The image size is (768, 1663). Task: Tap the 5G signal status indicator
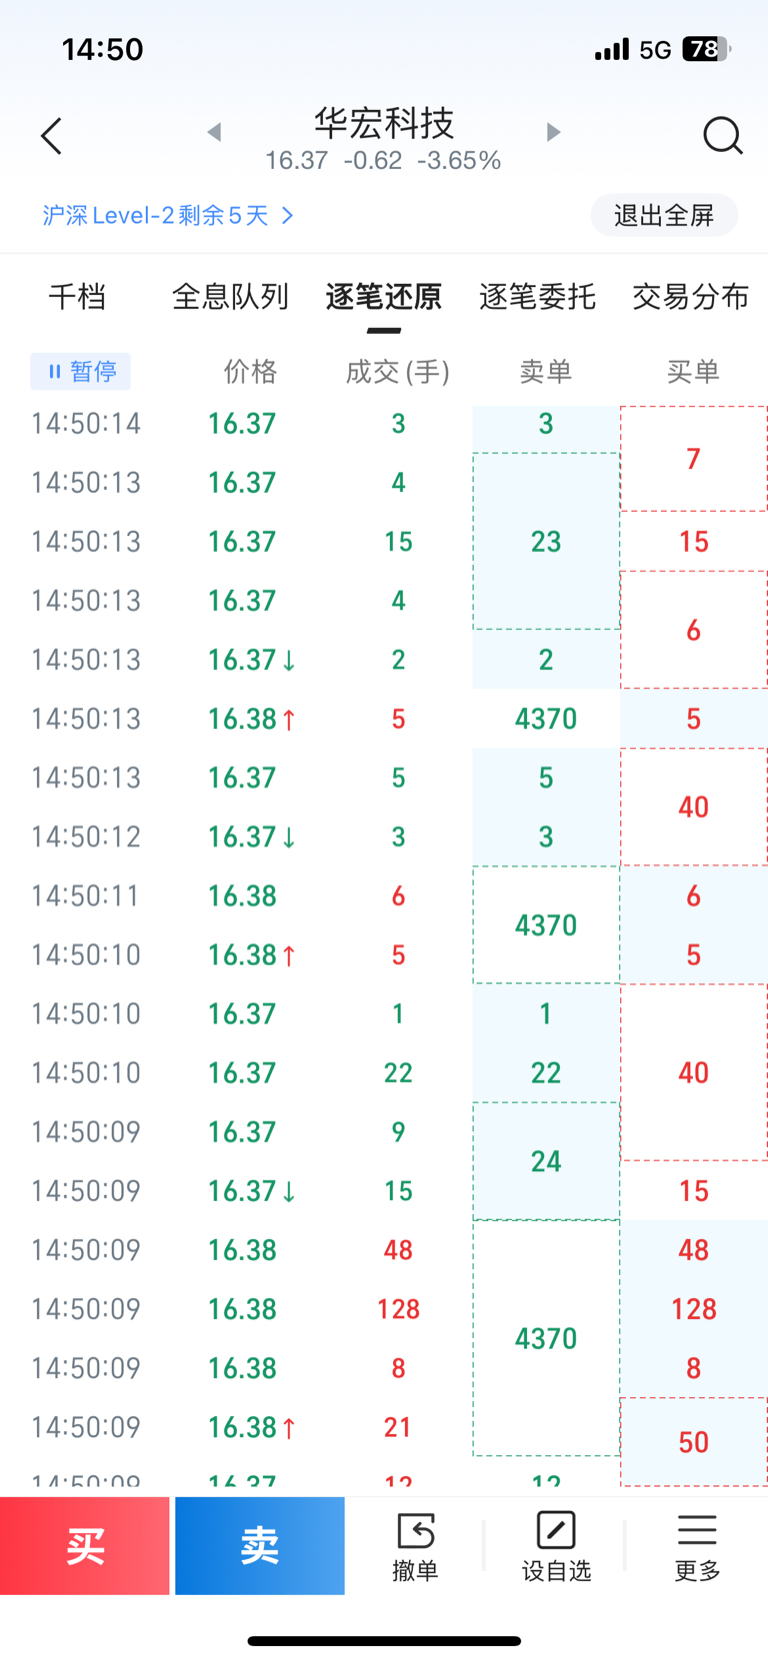655,49
